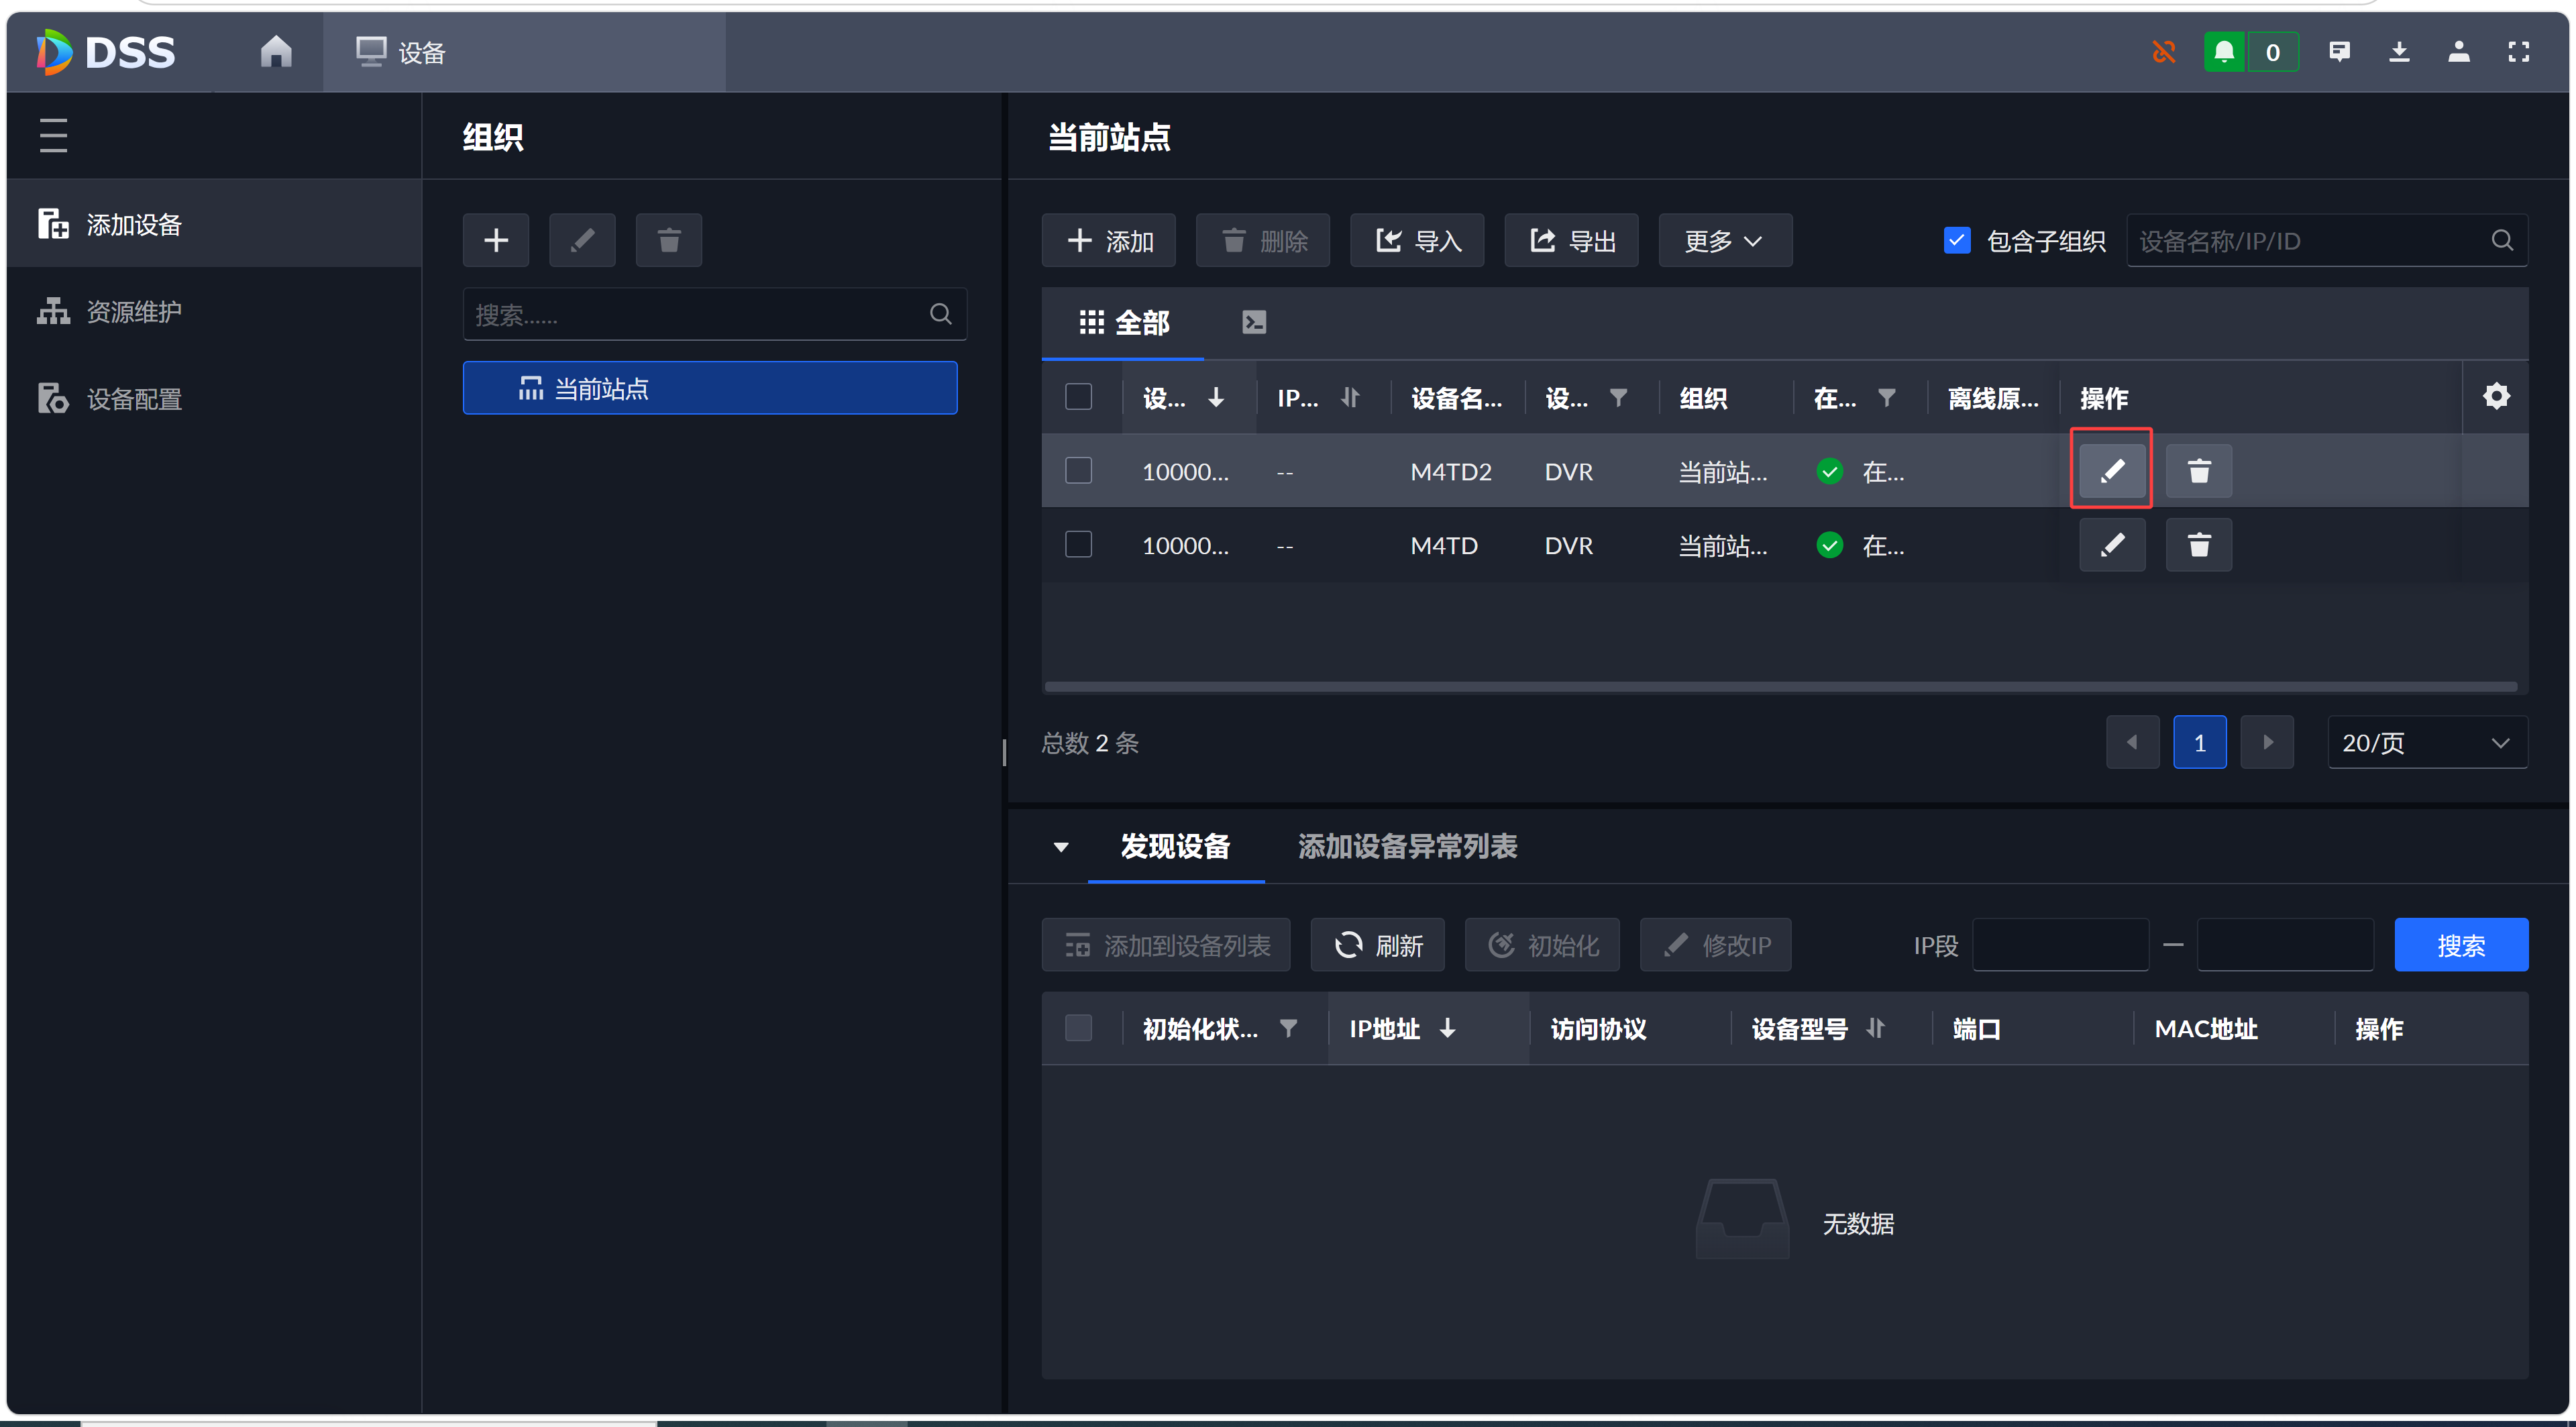The width and height of the screenshot is (2576, 1427).
Task: Check the M4TD row checkbox
Action: [x=1078, y=545]
